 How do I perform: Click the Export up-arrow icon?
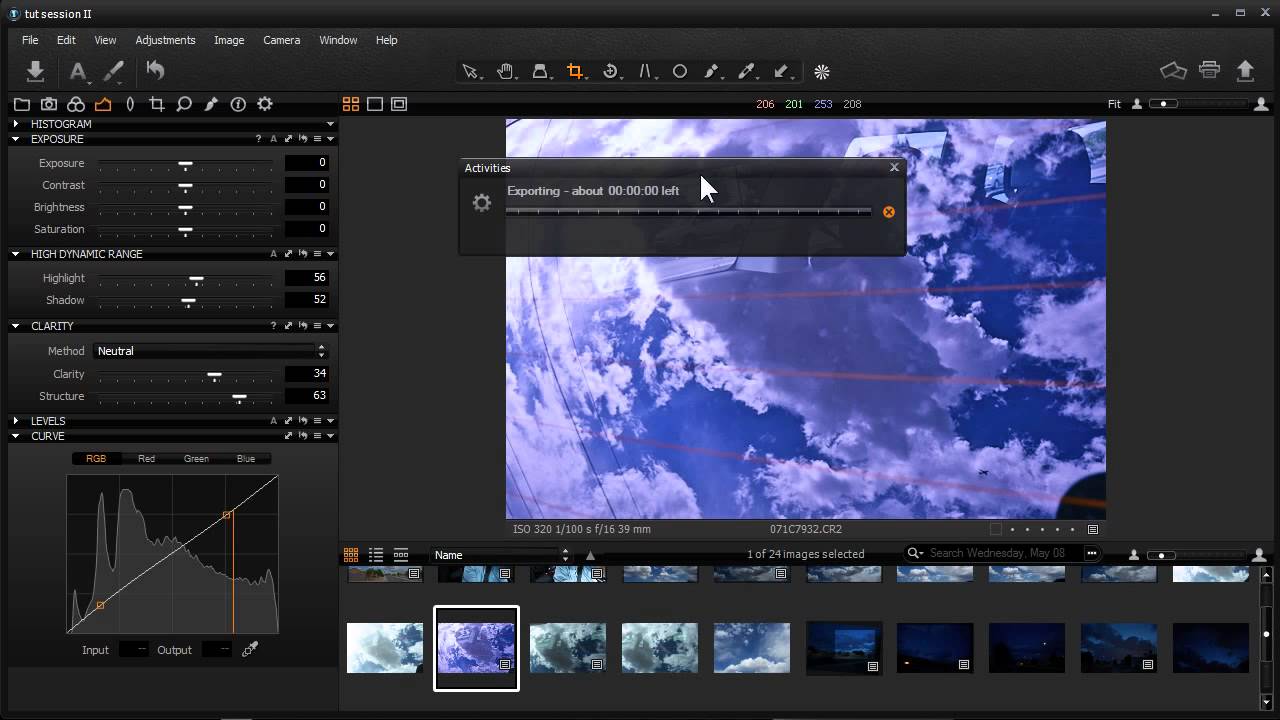click(x=1246, y=70)
